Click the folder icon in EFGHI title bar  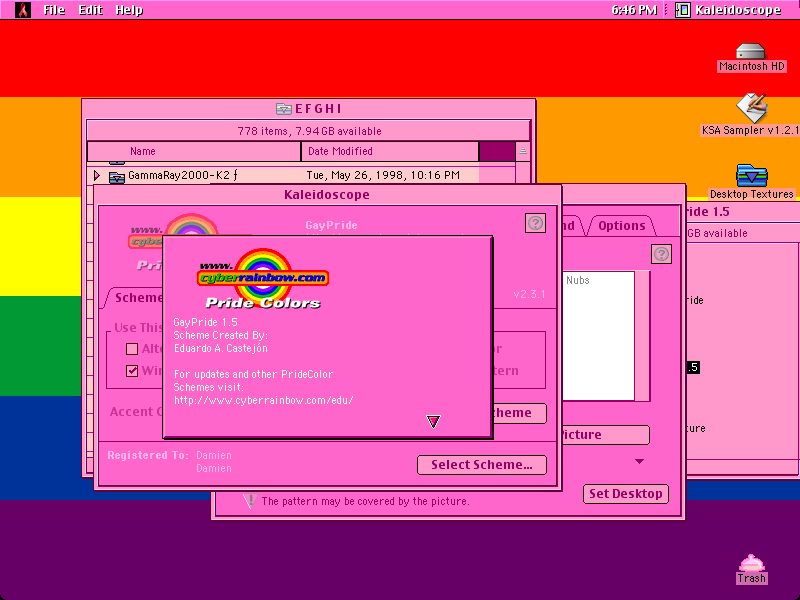click(x=284, y=109)
